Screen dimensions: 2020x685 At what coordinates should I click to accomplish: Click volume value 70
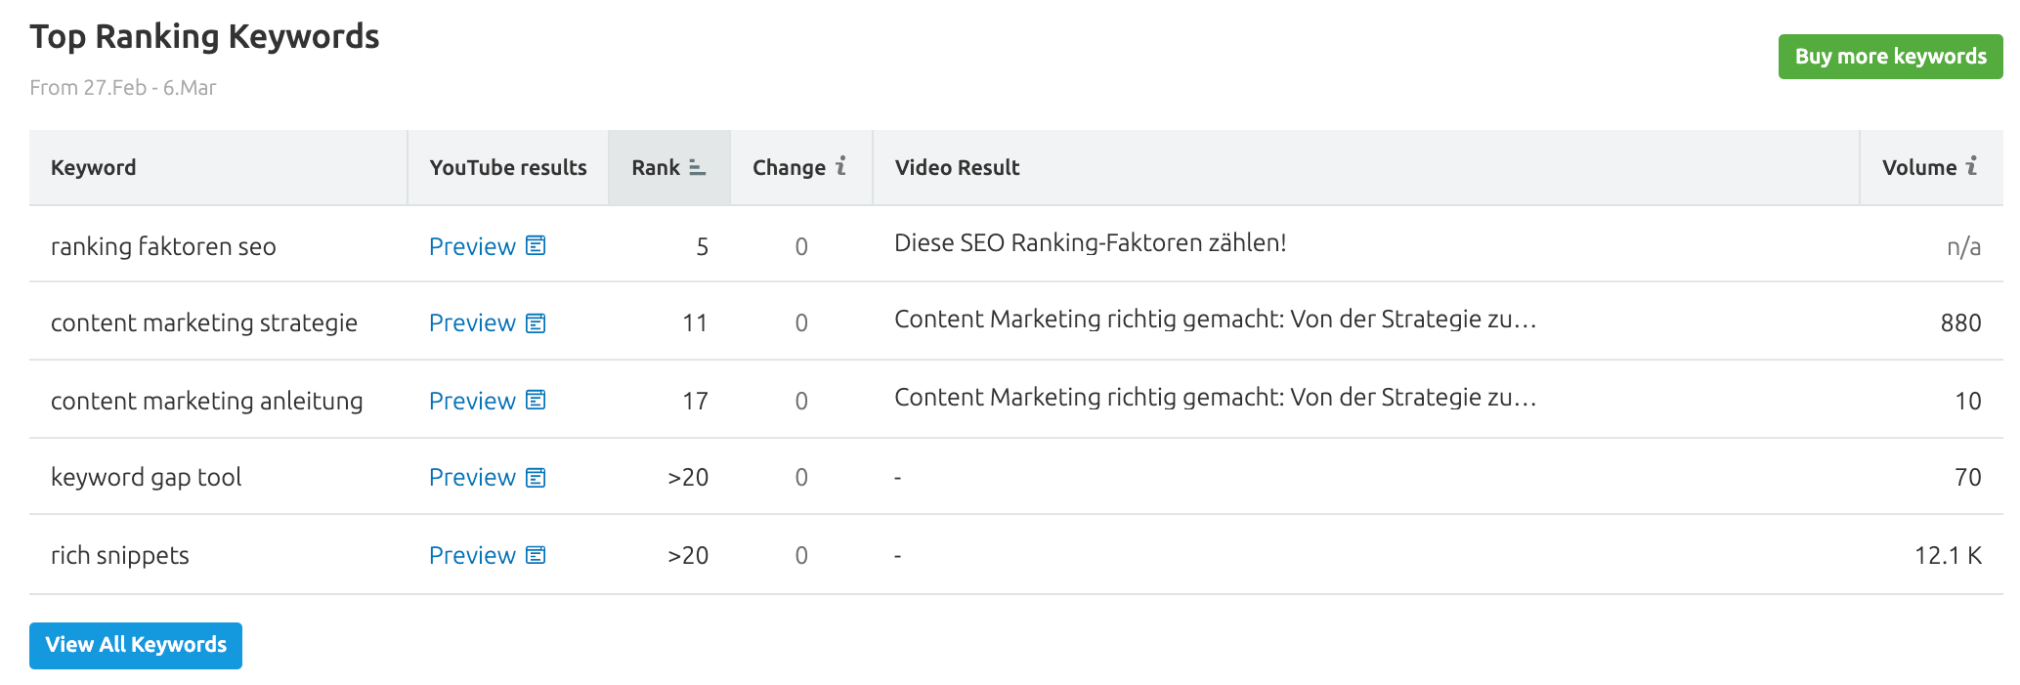(1968, 478)
